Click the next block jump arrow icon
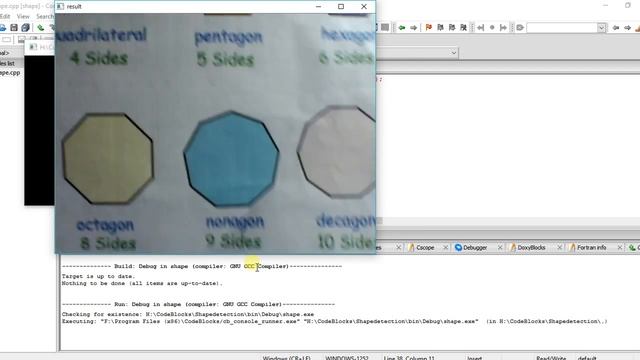 click(503, 27)
